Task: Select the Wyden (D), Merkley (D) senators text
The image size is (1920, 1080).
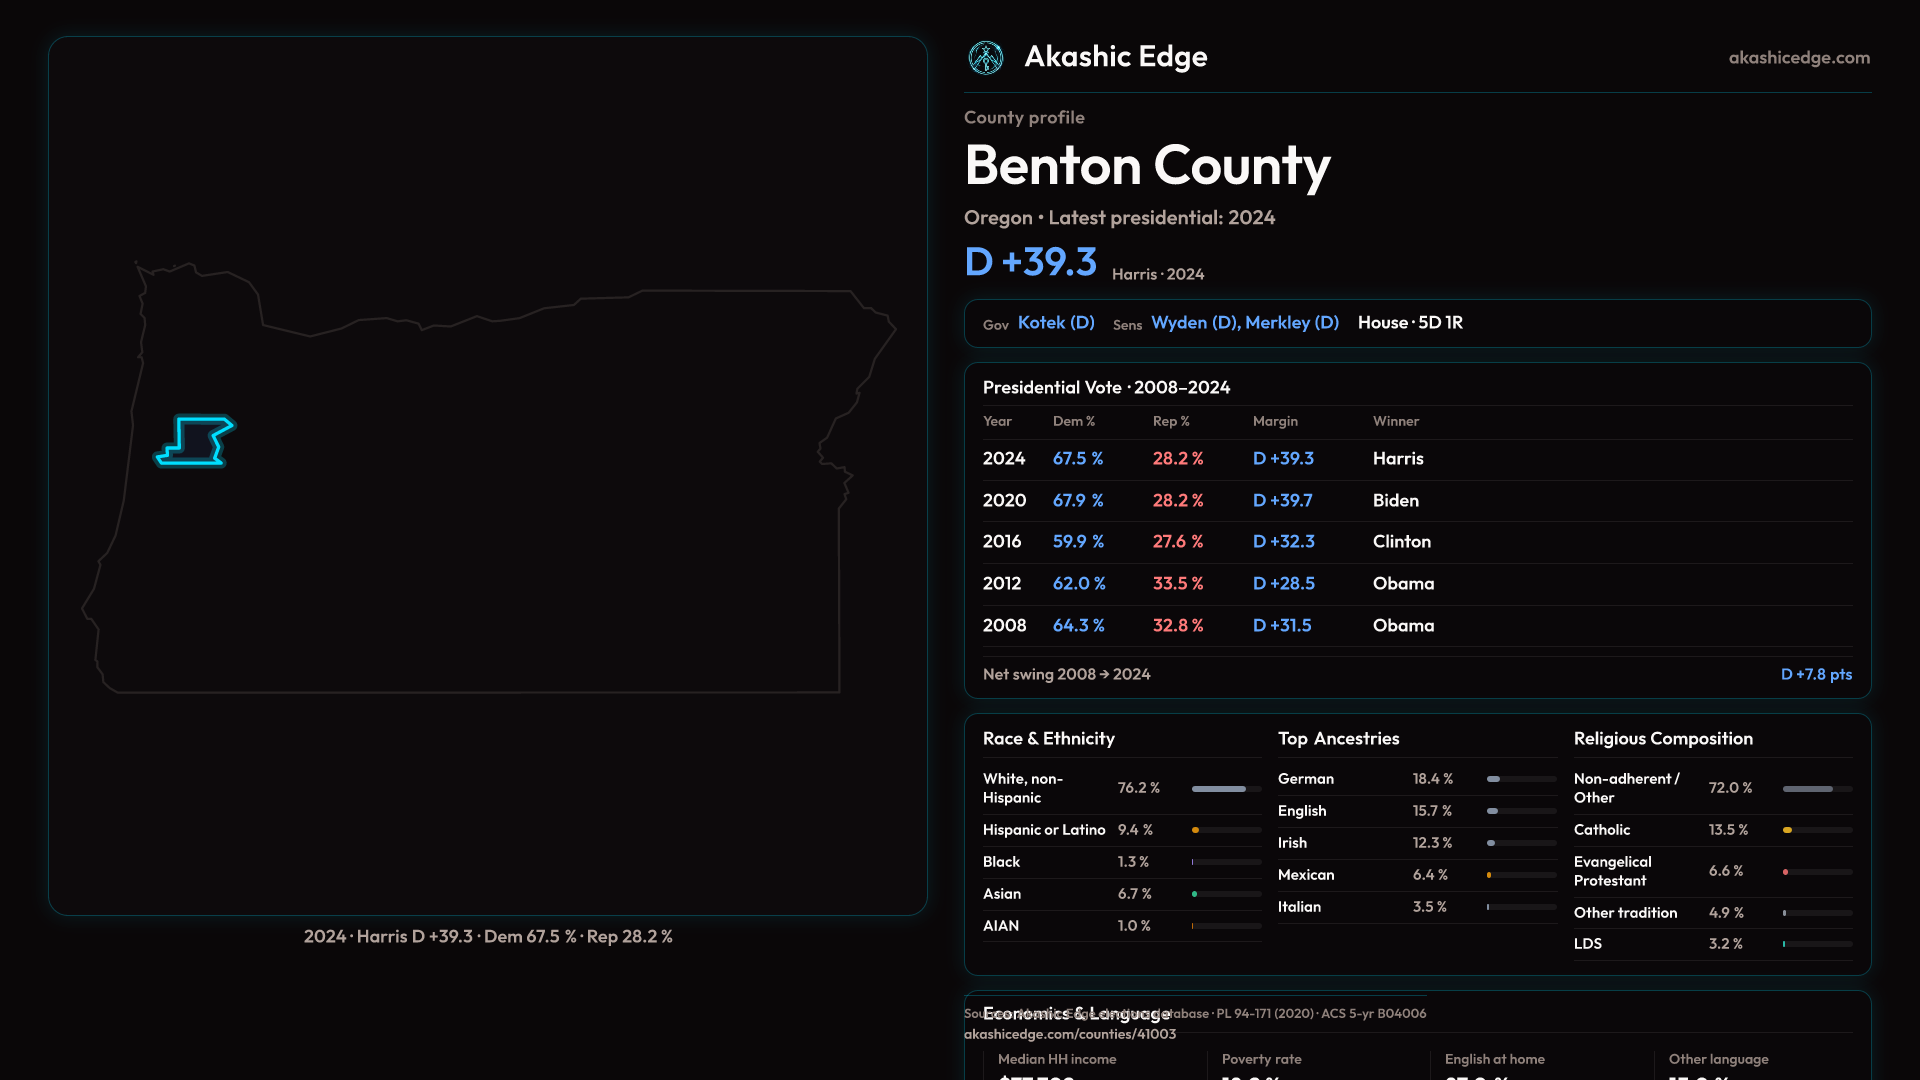Action: coord(1244,323)
